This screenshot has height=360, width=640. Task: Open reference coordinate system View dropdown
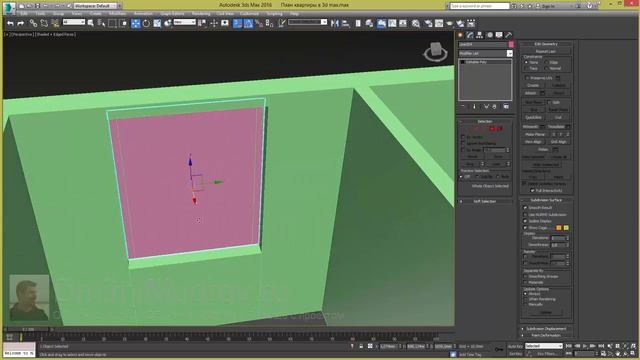tap(184, 22)
